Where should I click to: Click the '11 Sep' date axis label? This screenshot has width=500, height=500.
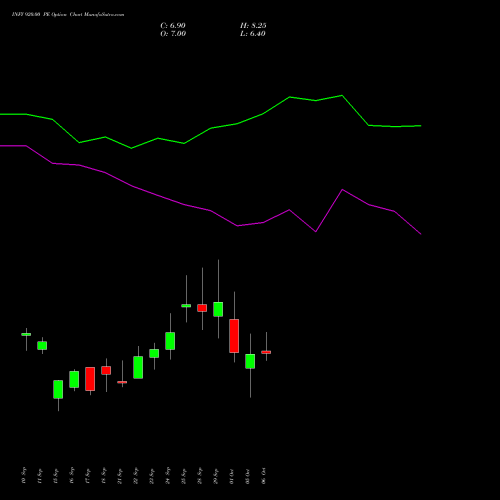click(x=40, y=476)
